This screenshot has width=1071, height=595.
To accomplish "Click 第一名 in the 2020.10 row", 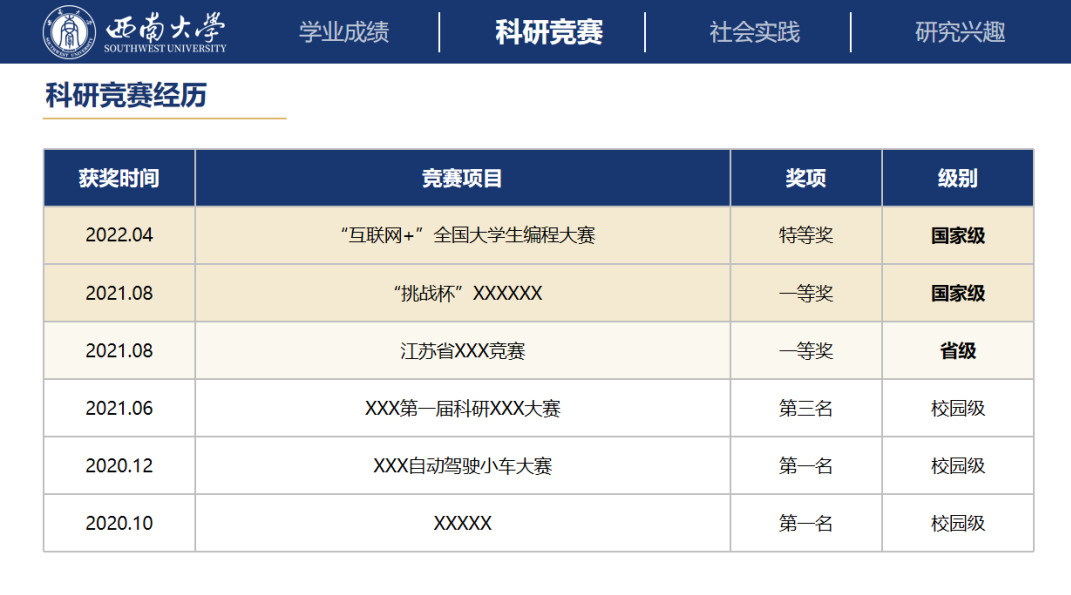I will point(806,523).
